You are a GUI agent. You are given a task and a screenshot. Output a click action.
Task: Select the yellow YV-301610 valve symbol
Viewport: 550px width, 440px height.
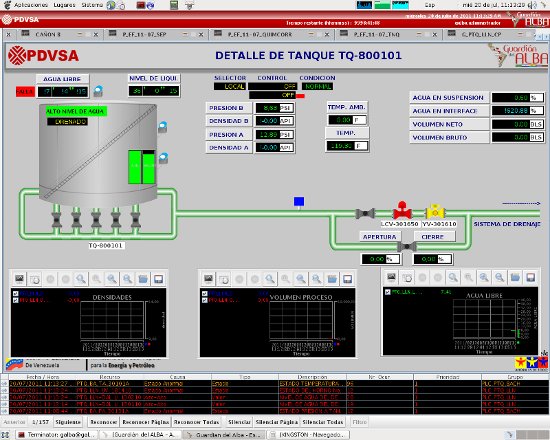(435, 211)
